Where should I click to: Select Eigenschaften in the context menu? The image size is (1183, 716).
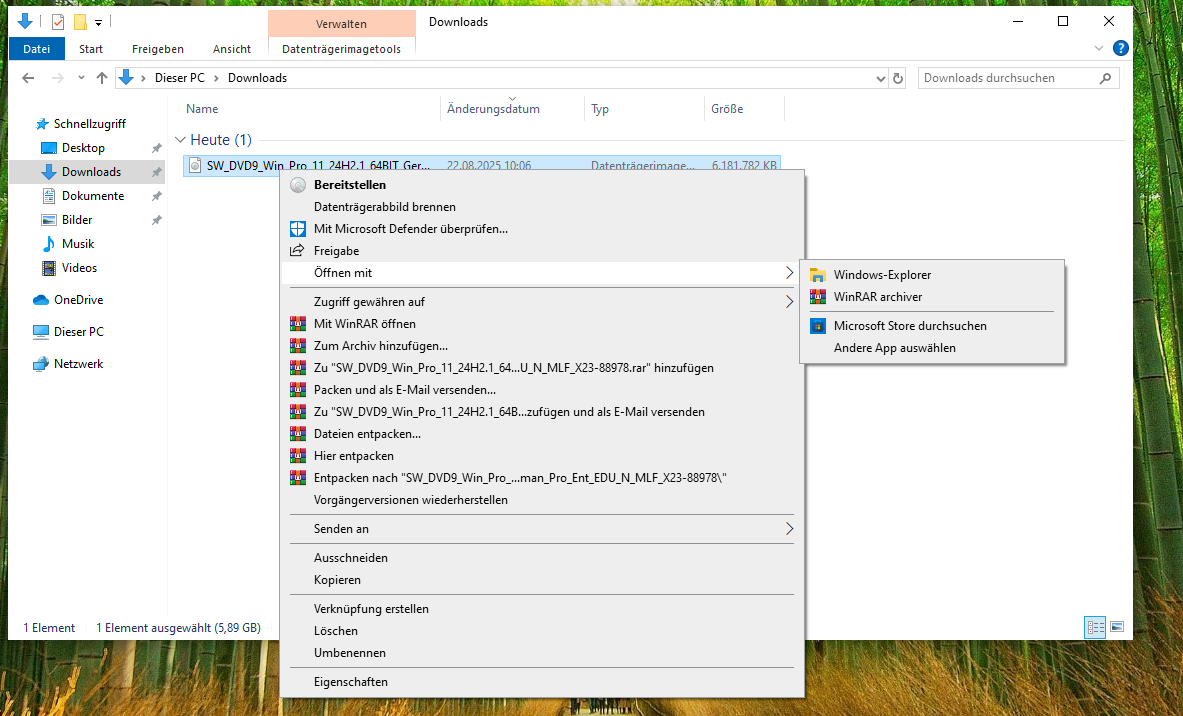[x=350, y=682]
